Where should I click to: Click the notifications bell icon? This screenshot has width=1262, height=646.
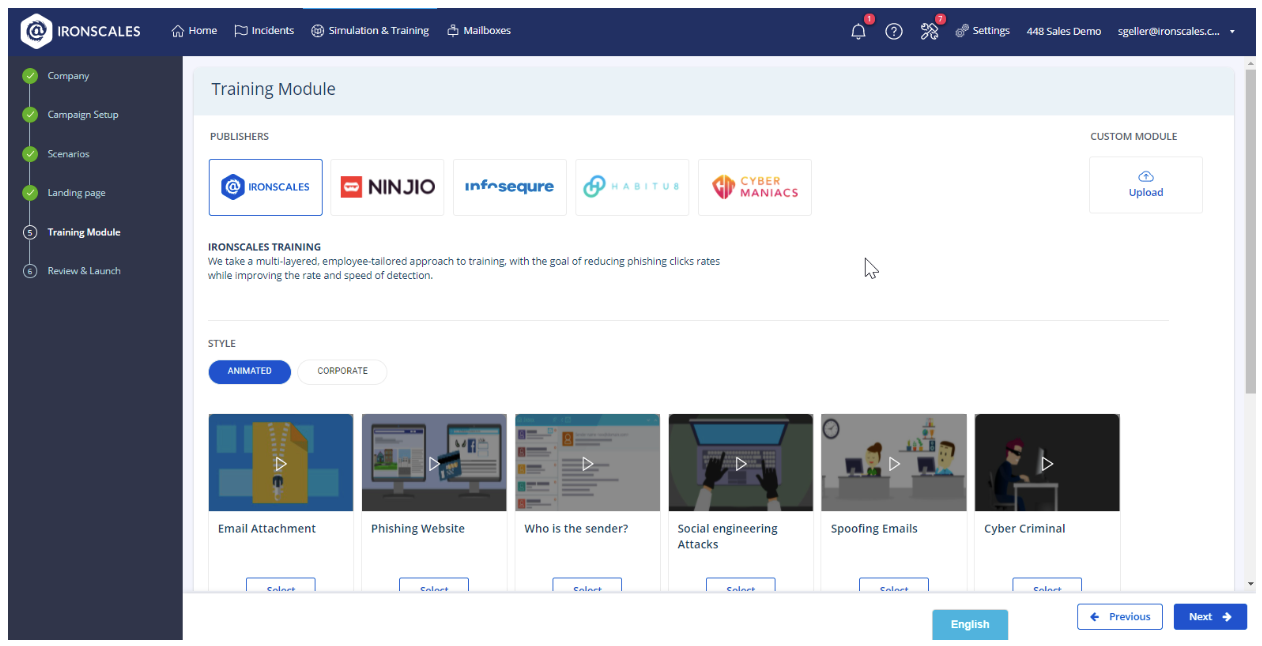click(x=858, y=31)
